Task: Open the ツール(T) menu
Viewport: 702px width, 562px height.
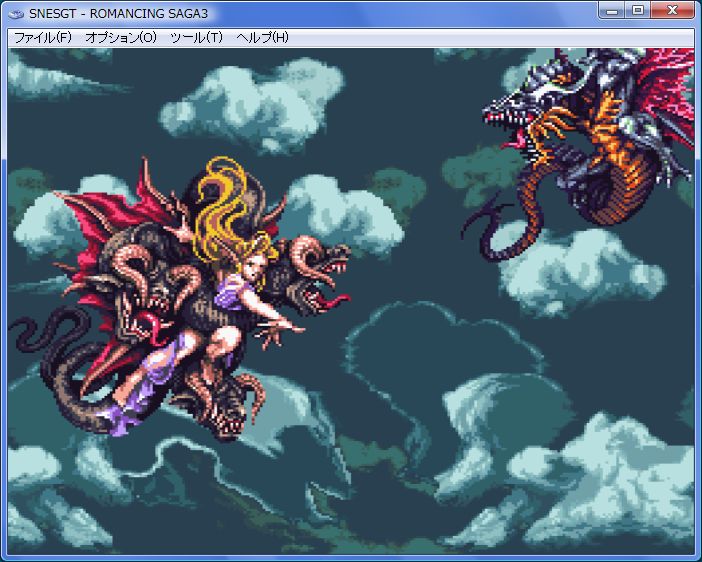Action: pyautogui.click(x=197, y=38)
